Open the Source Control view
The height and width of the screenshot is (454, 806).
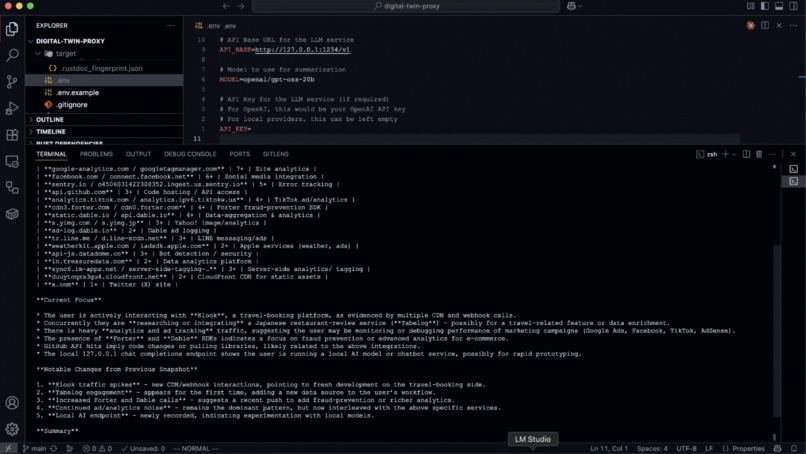[12, 82]
